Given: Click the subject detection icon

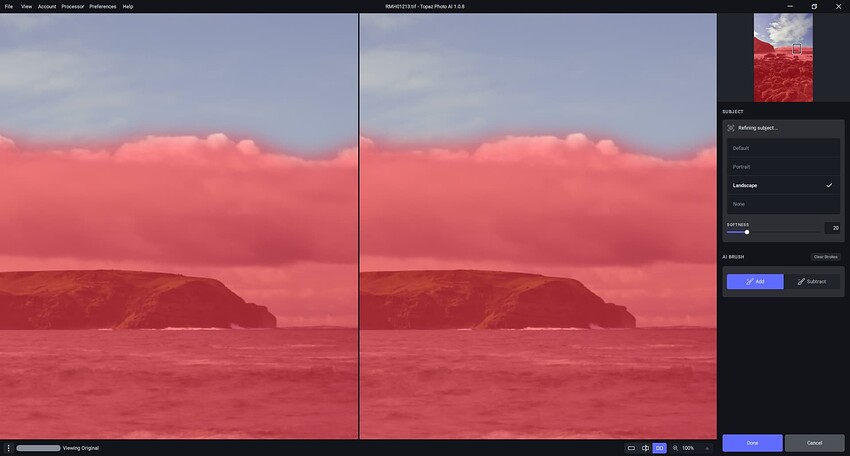Looking at the screenshot, I should 731,128.
